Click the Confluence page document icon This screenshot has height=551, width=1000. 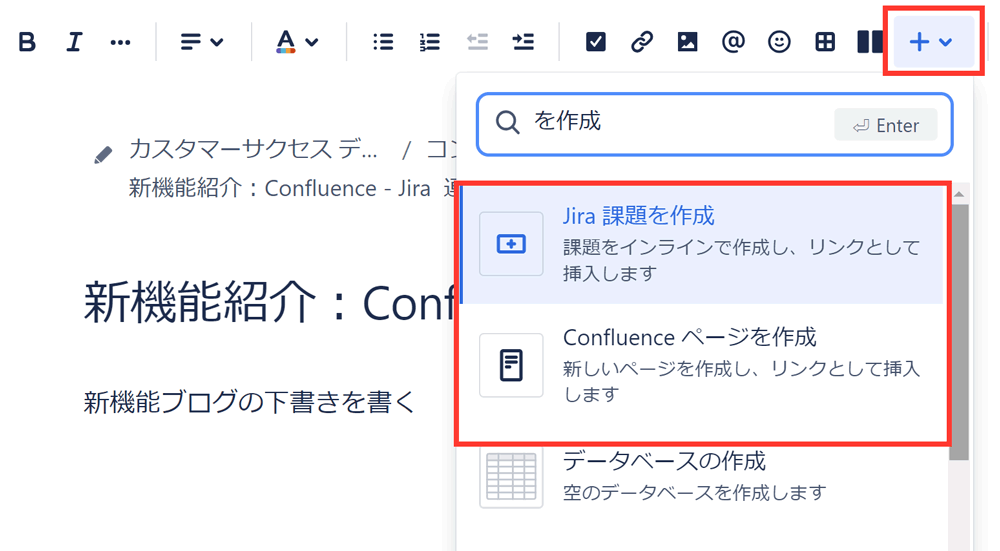(511, 365)
